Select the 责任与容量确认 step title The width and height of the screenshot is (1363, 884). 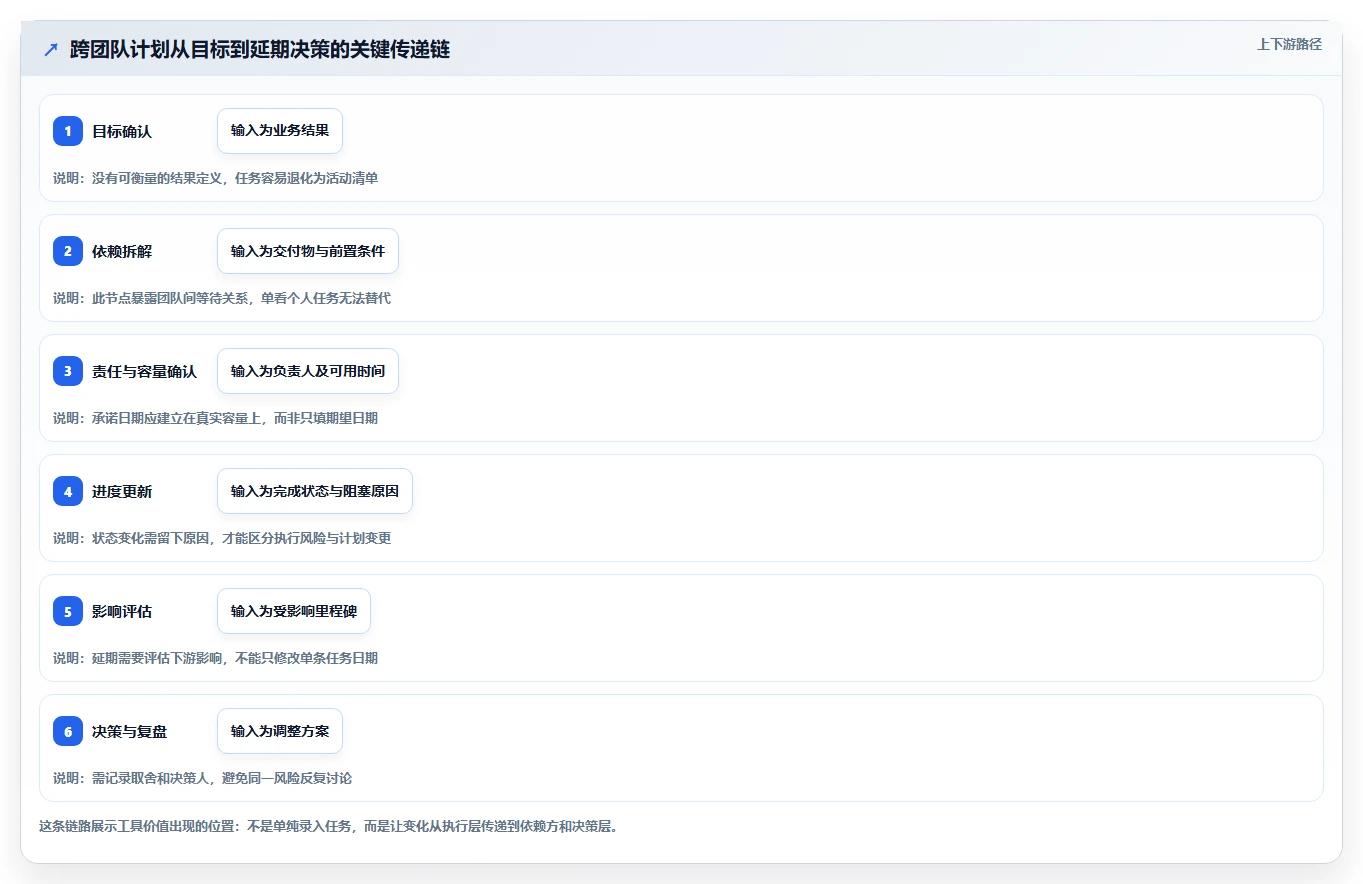144,371
